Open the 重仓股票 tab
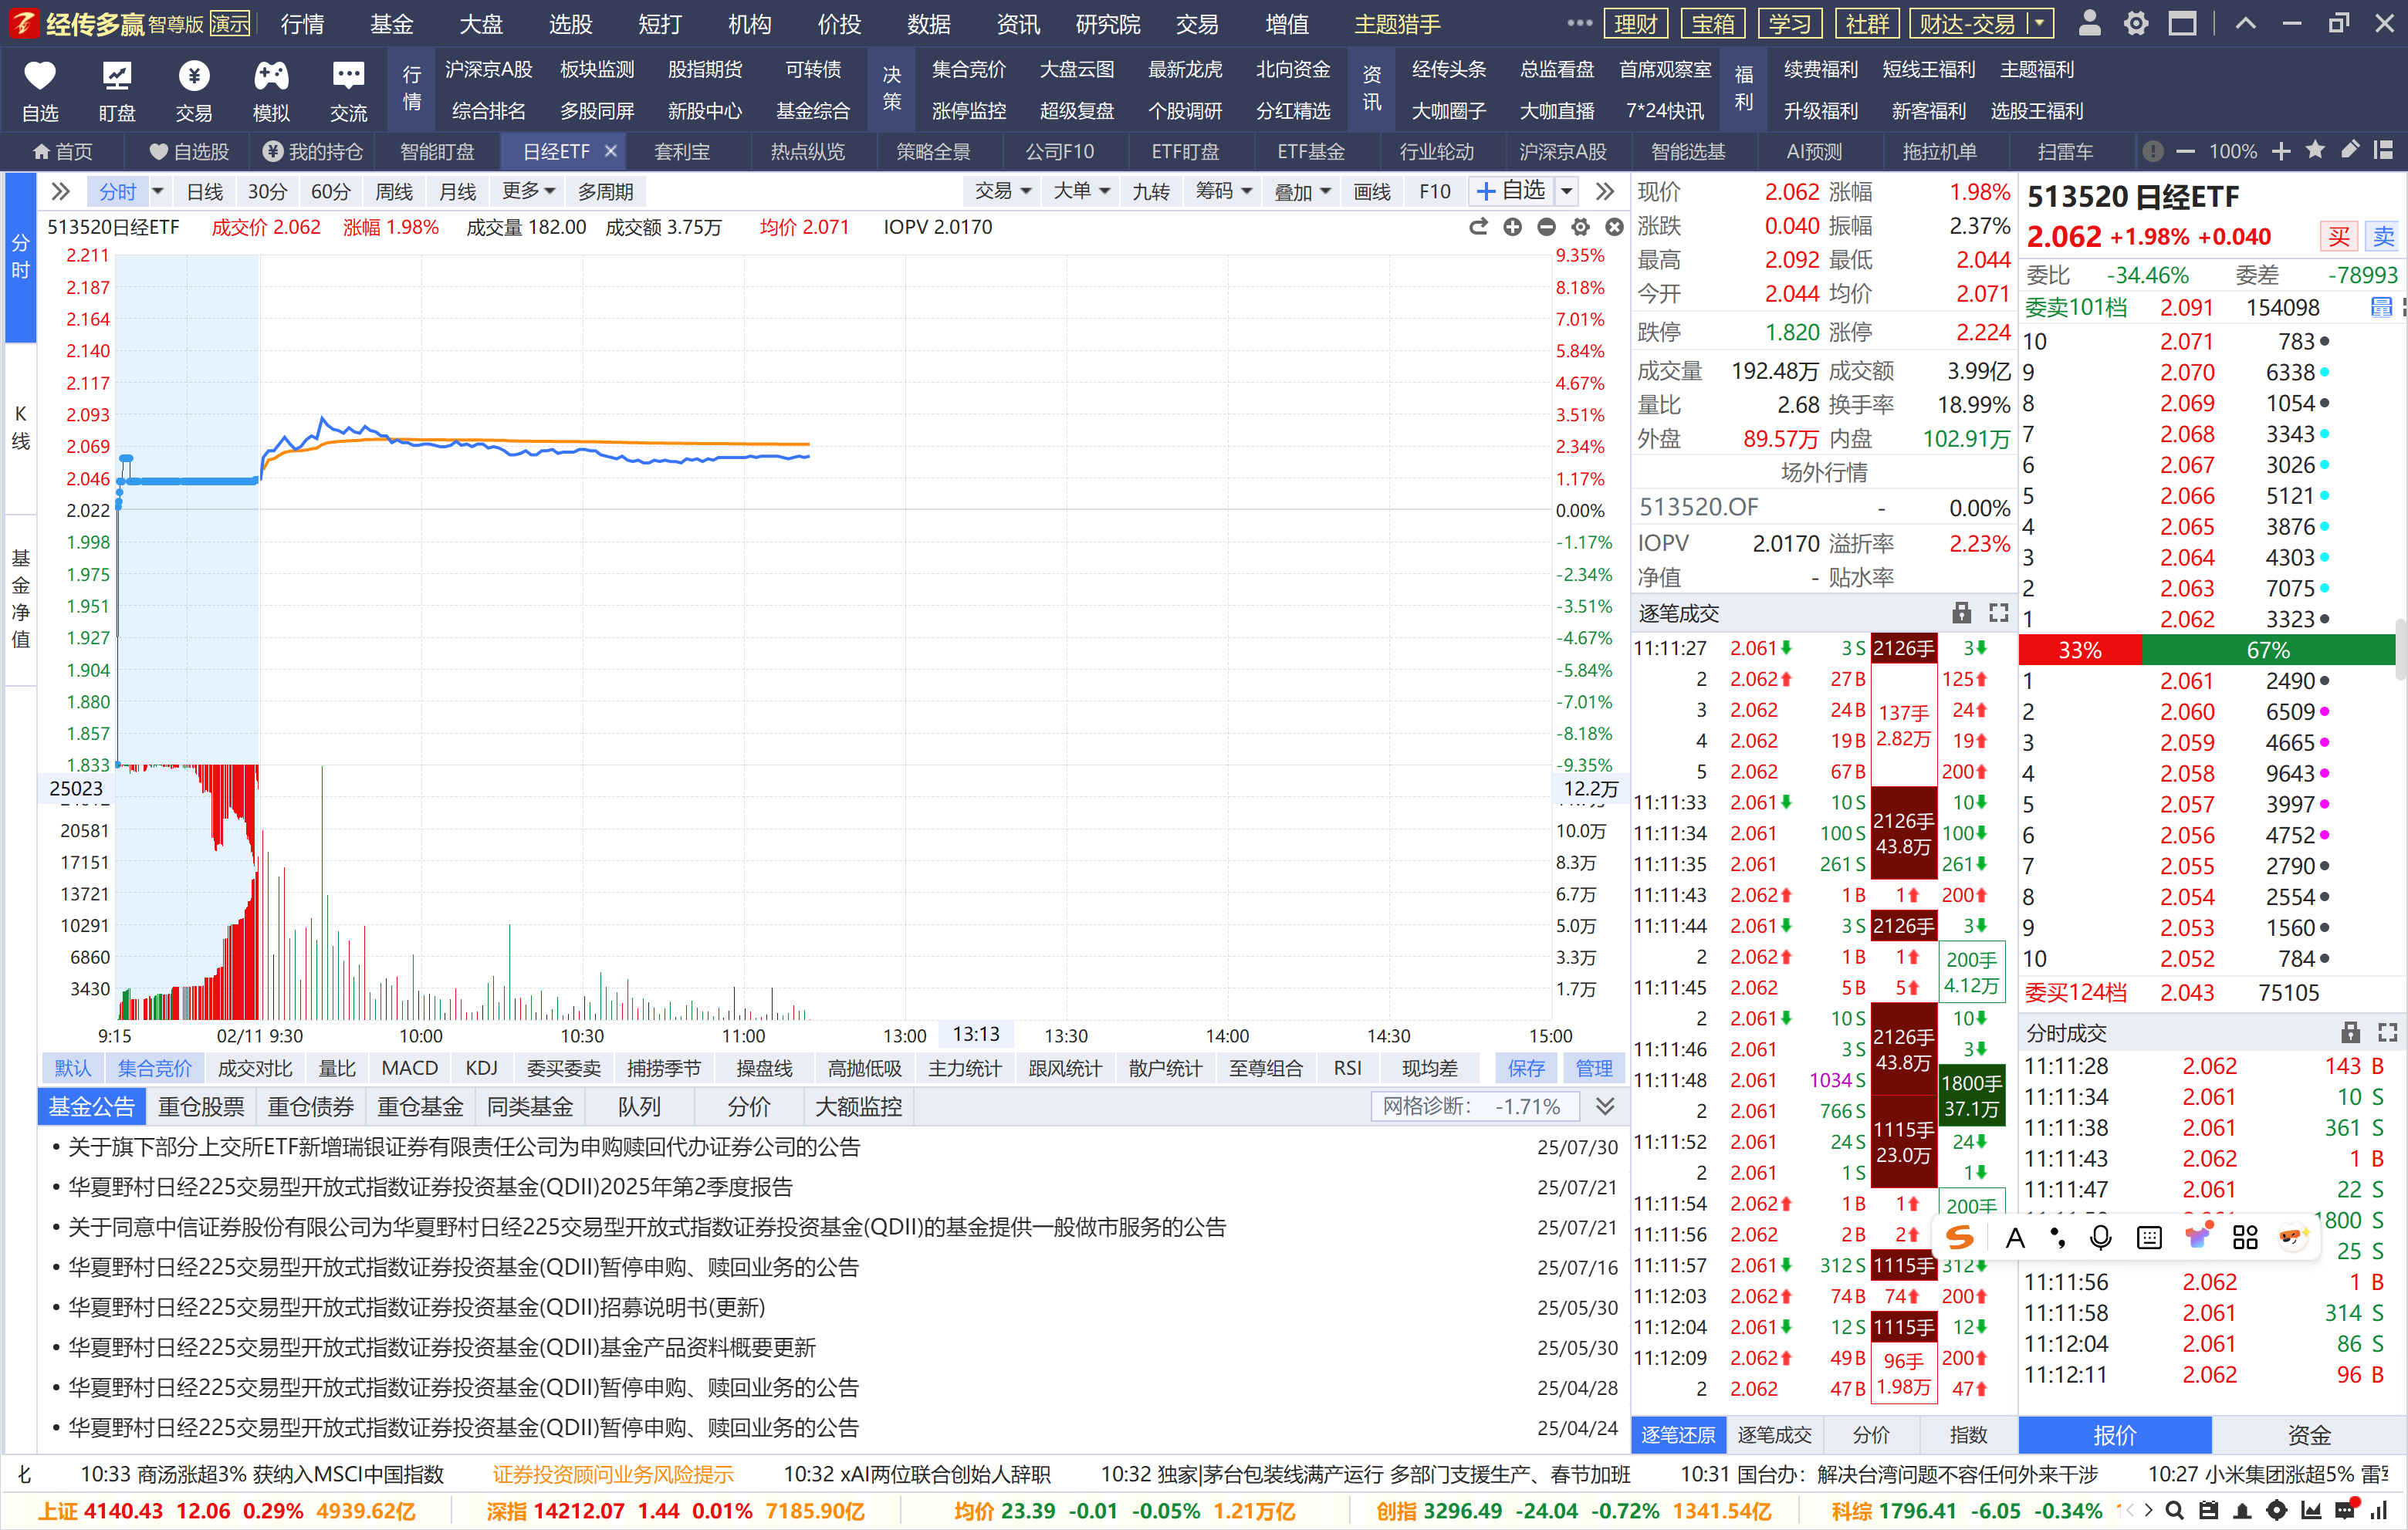Screen dimensions: 2408x1530 tap(201, 1107)
